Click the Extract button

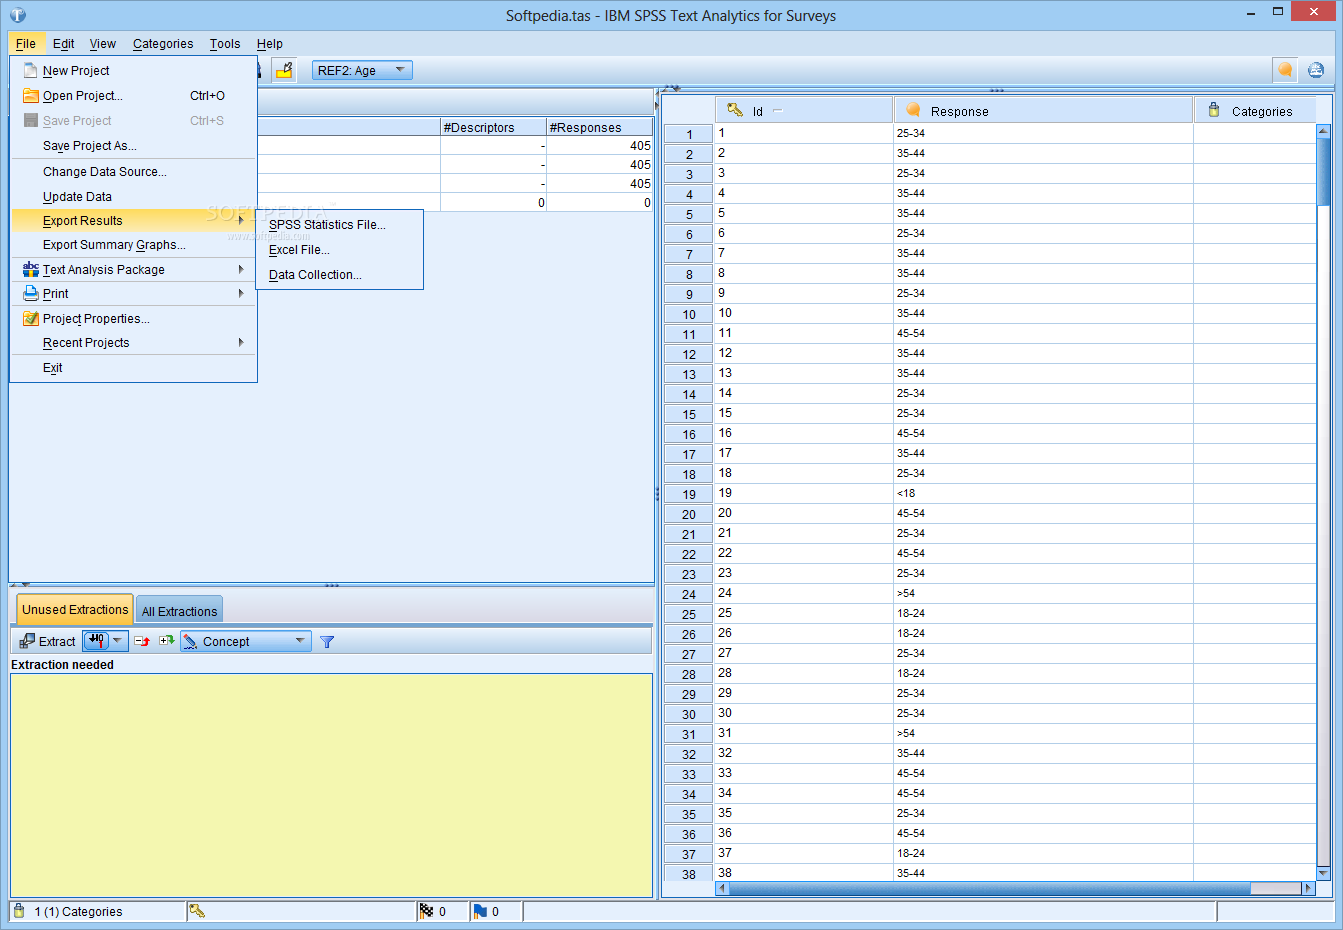tap(47, 641)
